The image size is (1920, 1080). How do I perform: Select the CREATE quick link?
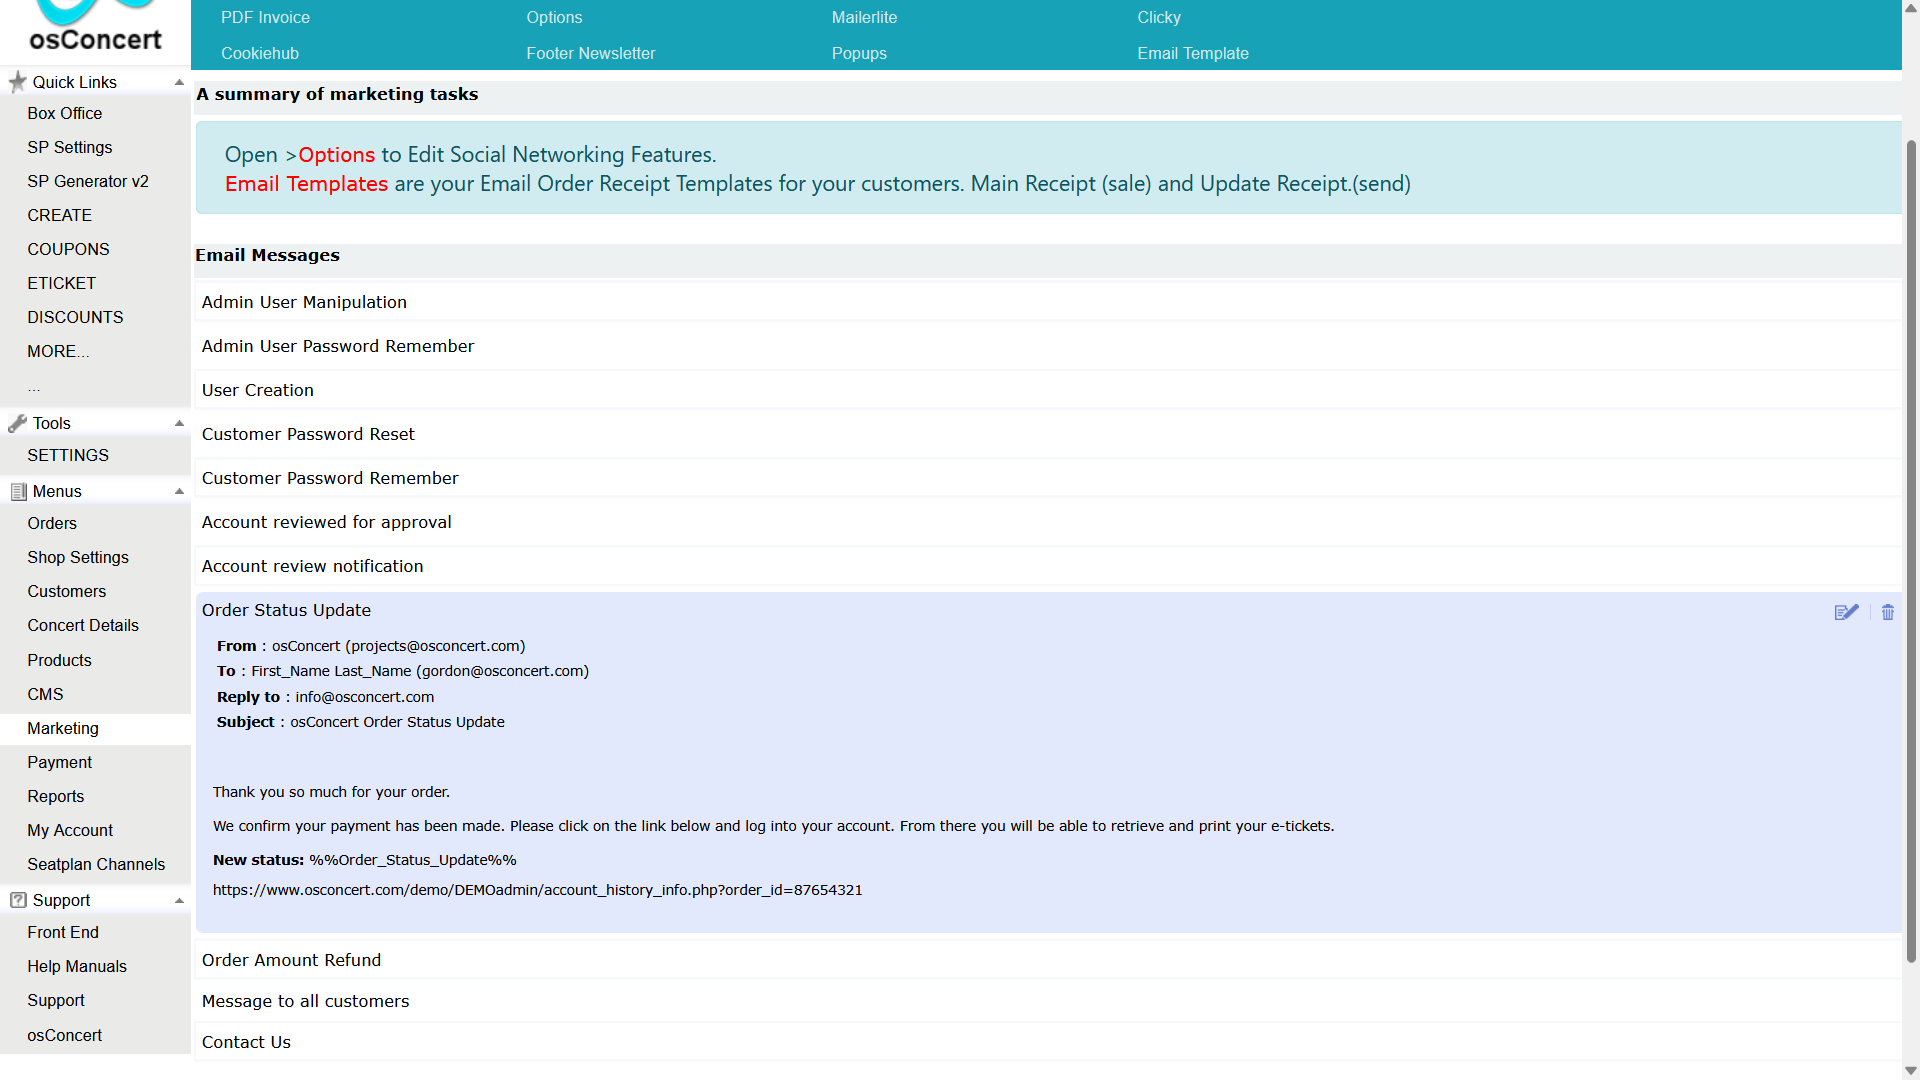60,215
